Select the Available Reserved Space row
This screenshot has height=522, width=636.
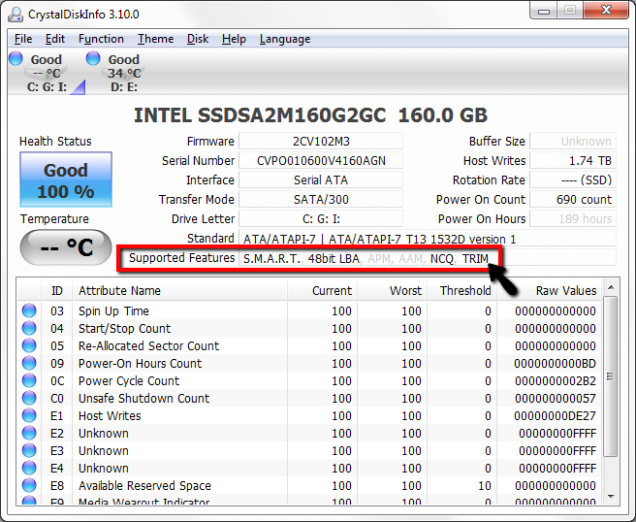click(309, 485)
